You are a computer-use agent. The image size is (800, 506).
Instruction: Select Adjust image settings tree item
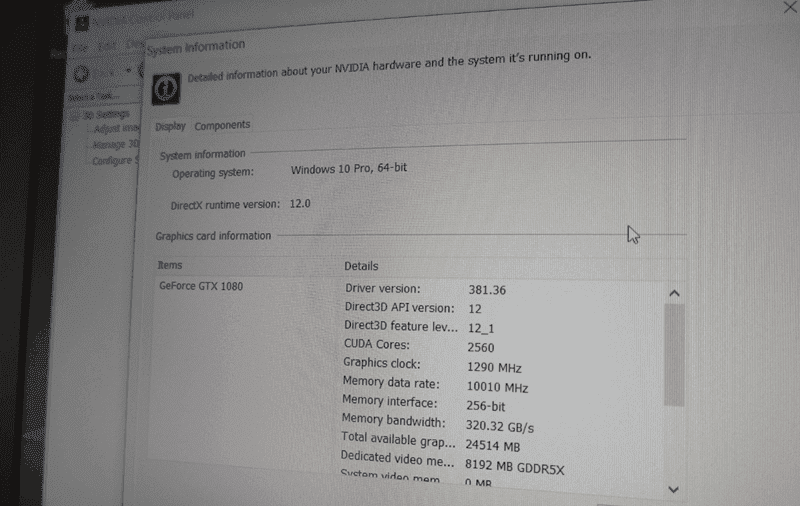pos(116,129)
